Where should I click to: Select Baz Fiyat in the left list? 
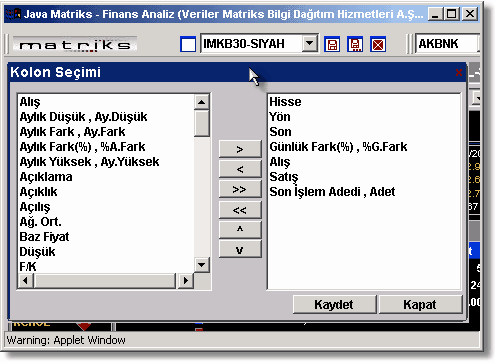(44, 237)
